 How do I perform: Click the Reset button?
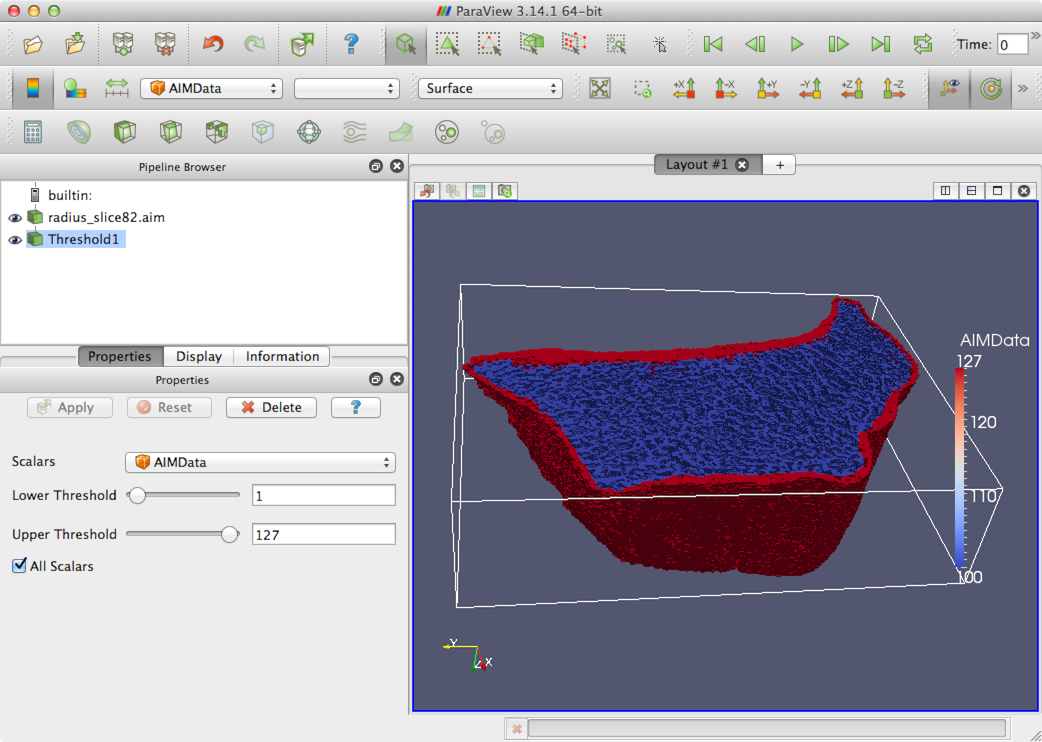coord(169,407)
